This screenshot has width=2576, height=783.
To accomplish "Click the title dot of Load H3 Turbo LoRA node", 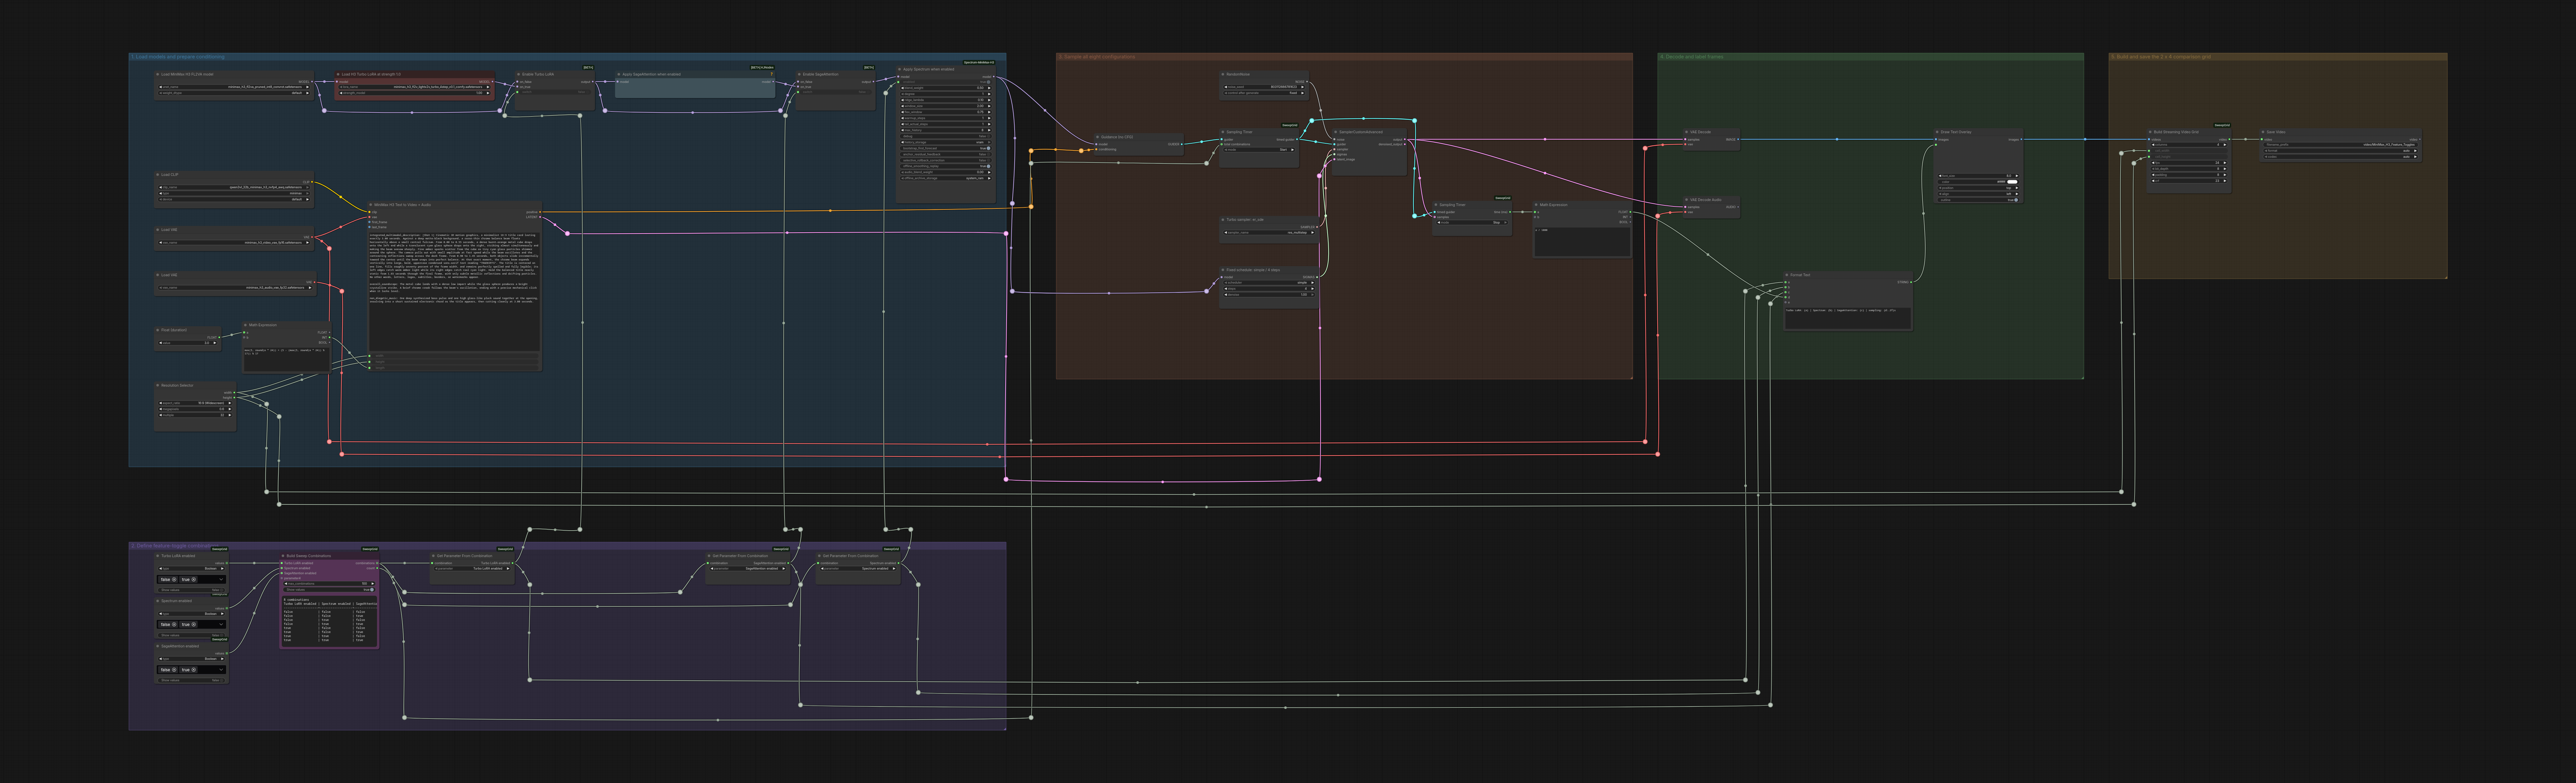I will click(338, 74).
